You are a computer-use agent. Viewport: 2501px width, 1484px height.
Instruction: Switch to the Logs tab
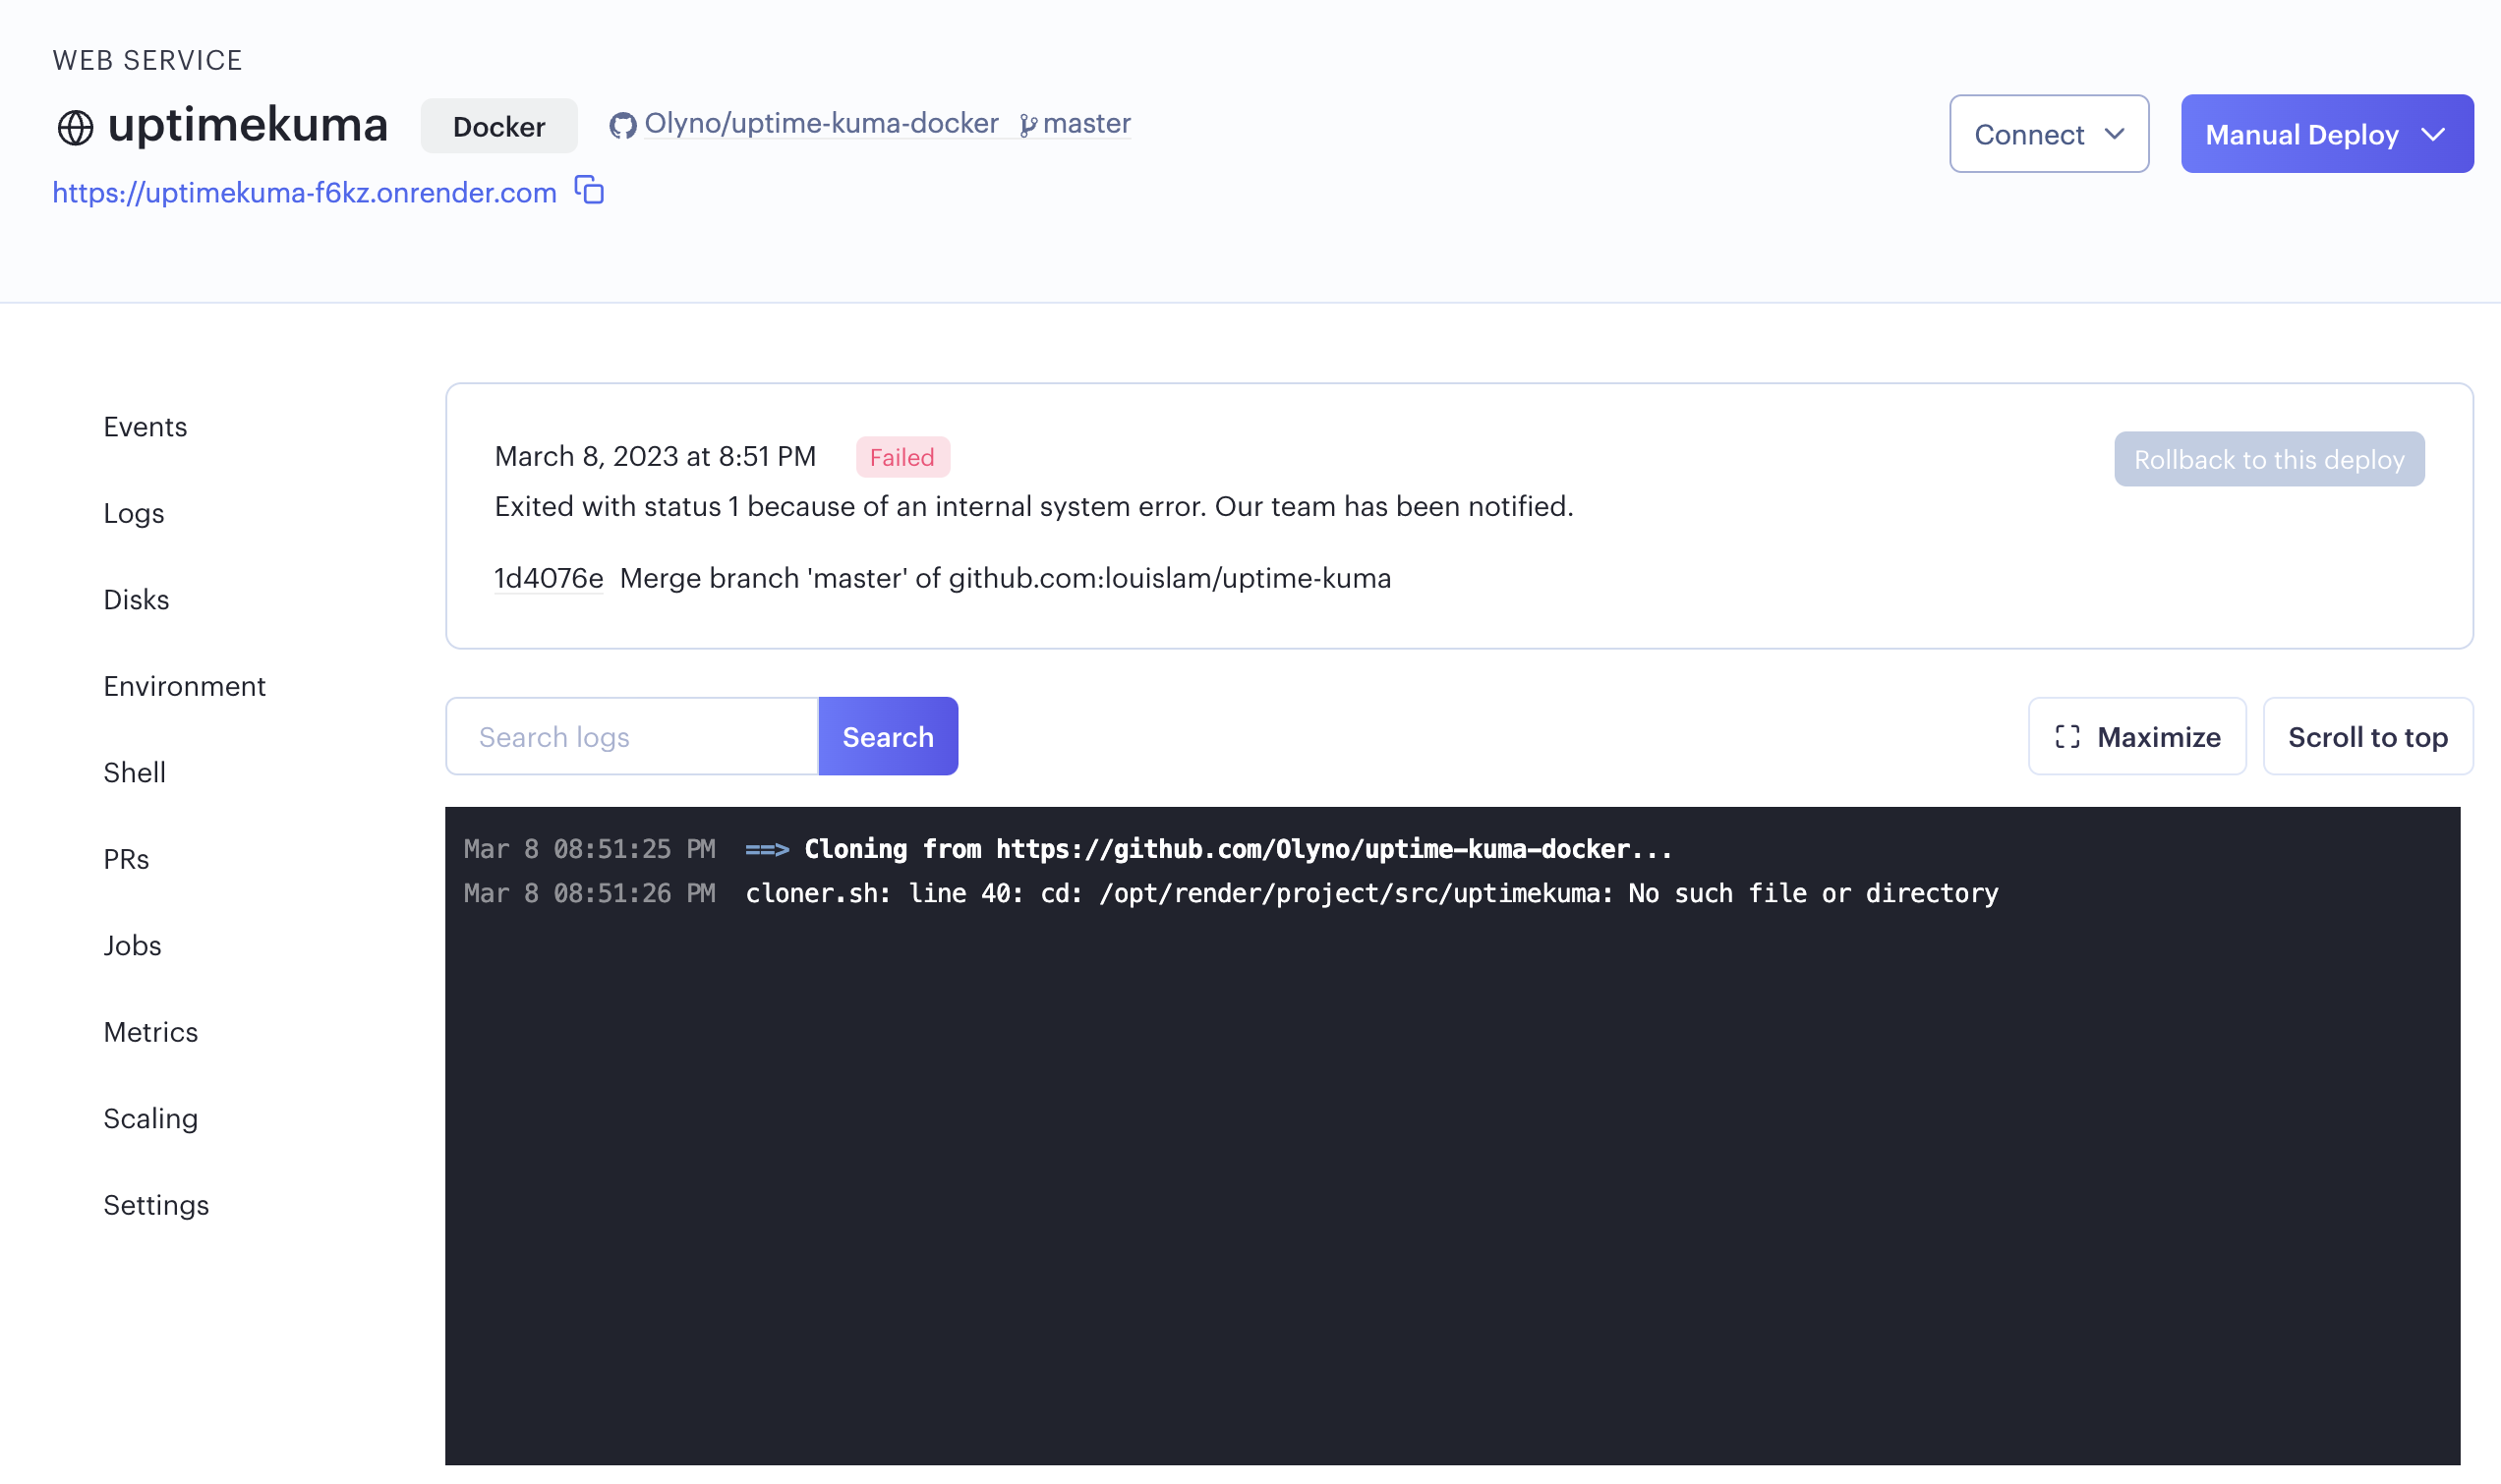click(x=133, y=513)
